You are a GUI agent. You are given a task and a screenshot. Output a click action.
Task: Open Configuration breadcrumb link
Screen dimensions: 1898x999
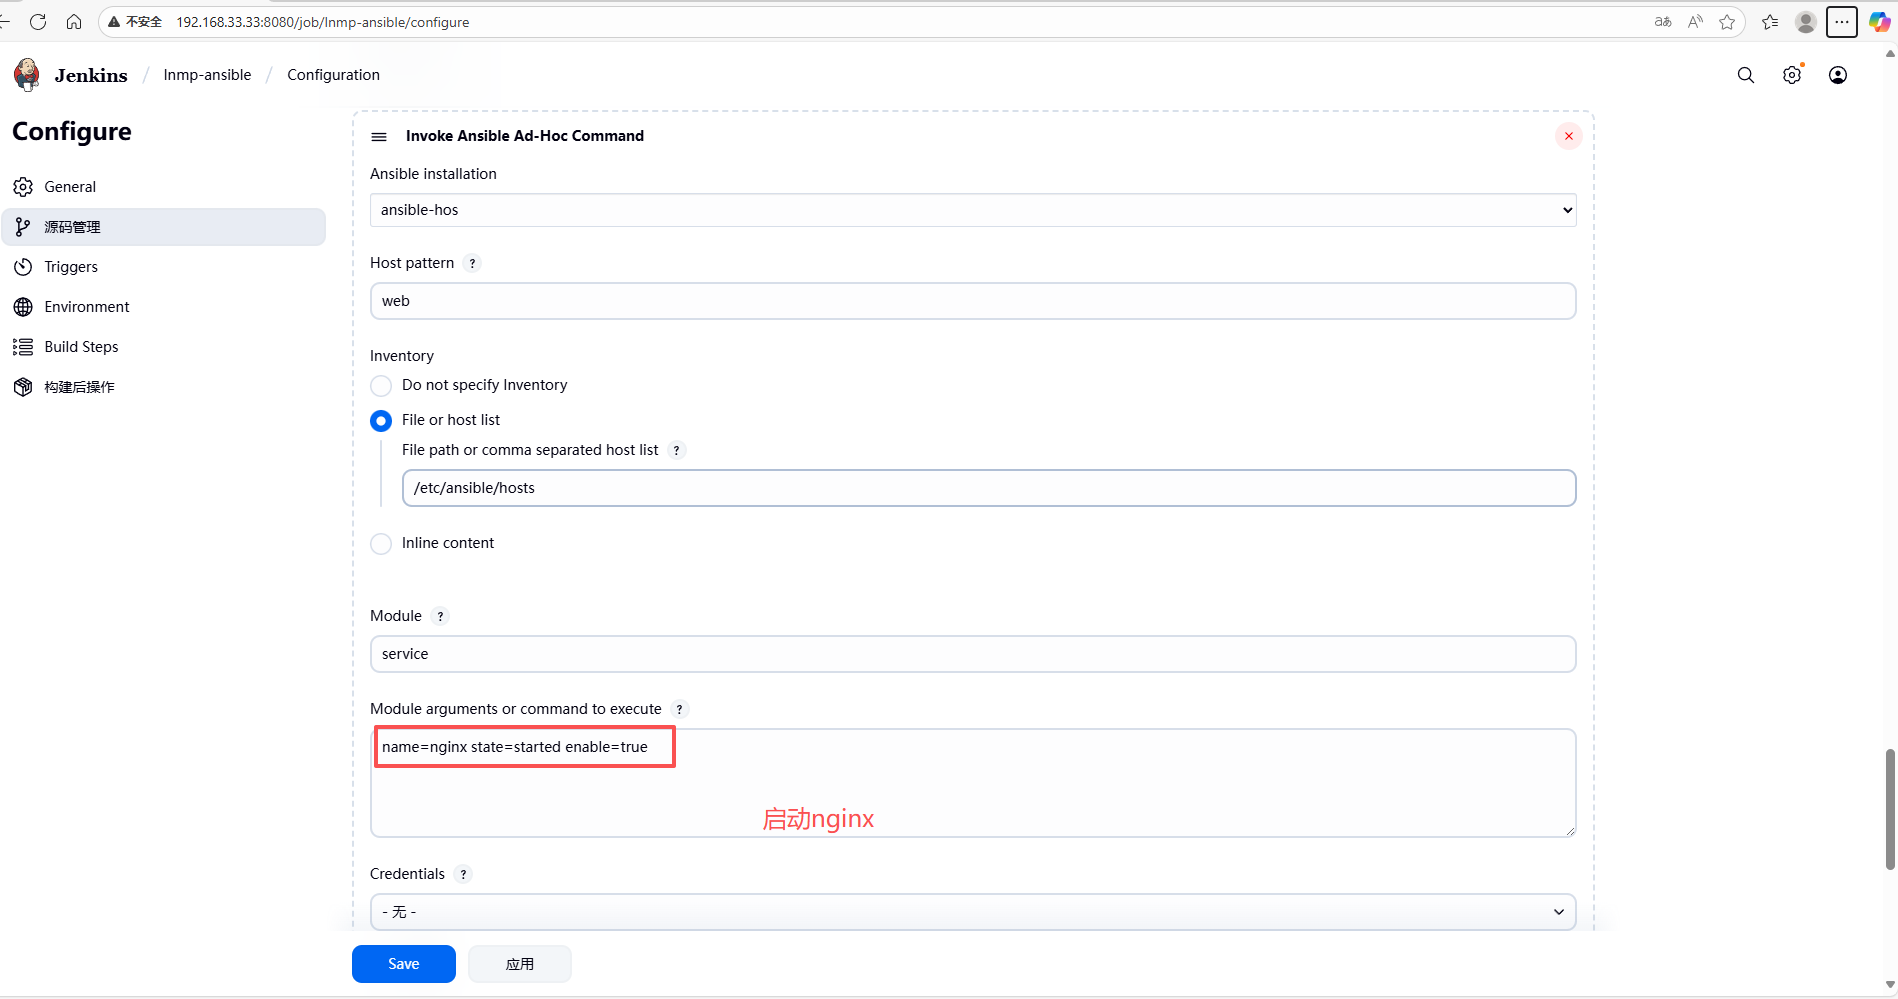click(x=333, y=75)
